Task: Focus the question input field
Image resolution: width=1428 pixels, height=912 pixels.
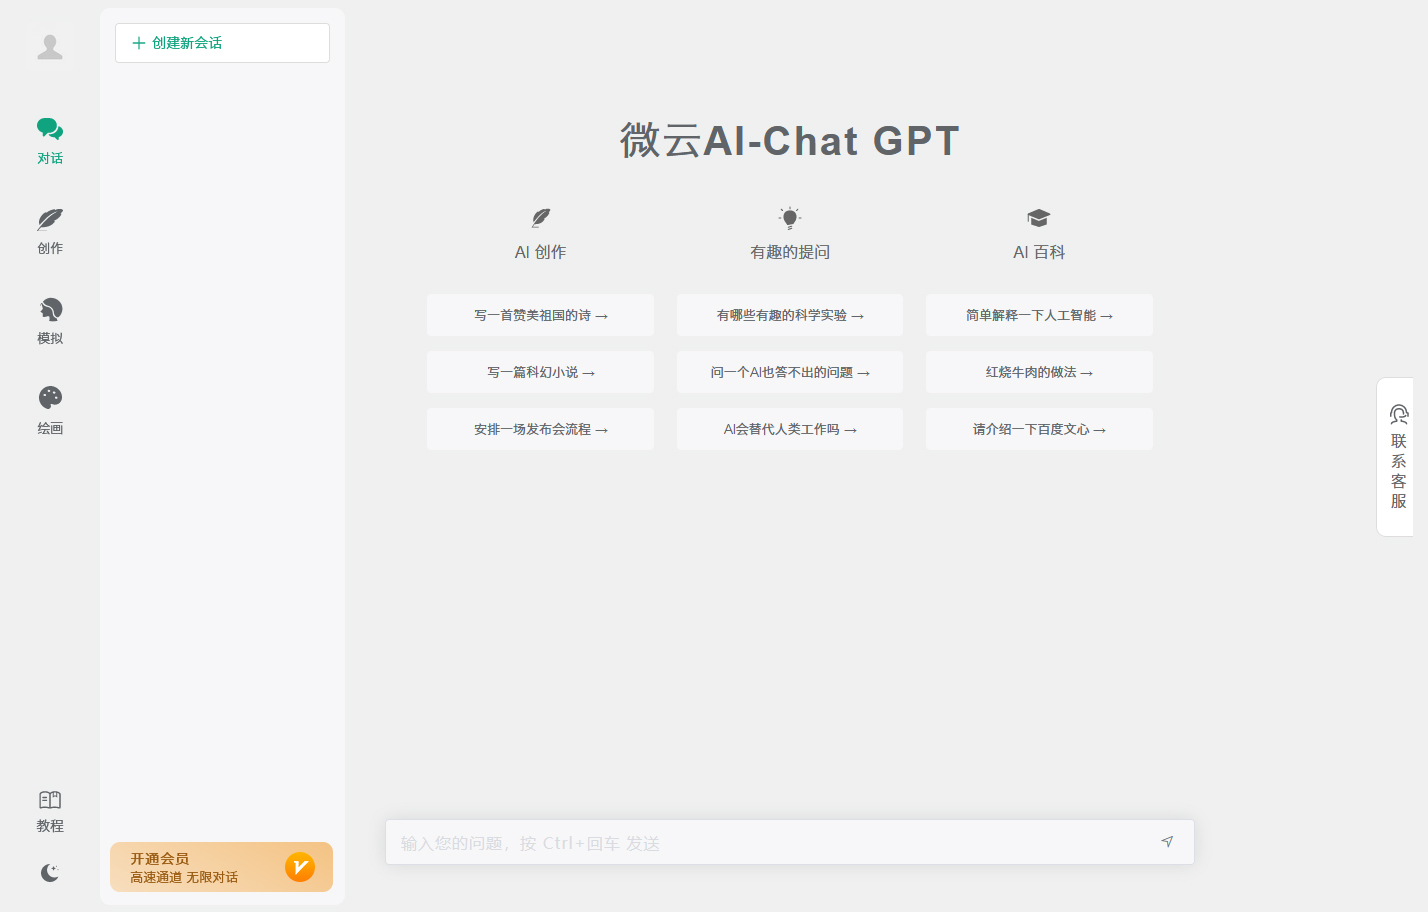Action: coord(790,842)
